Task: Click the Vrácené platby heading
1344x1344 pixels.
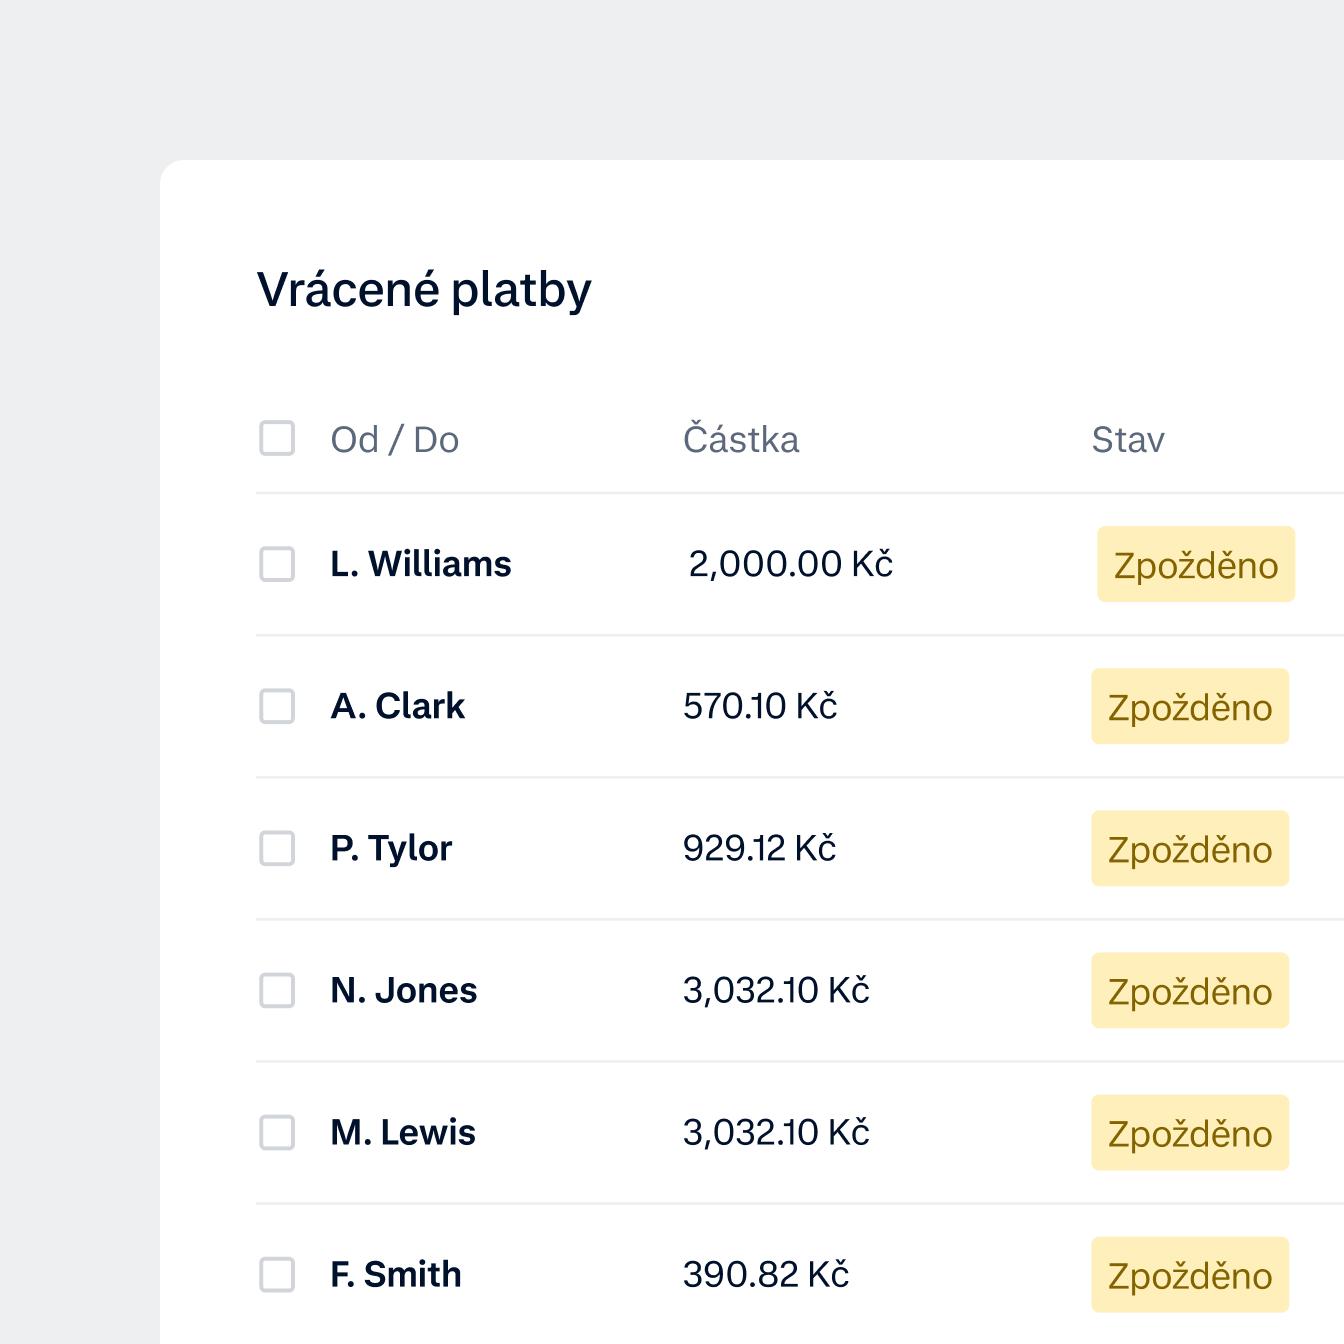Action: [x=423, y=289]
